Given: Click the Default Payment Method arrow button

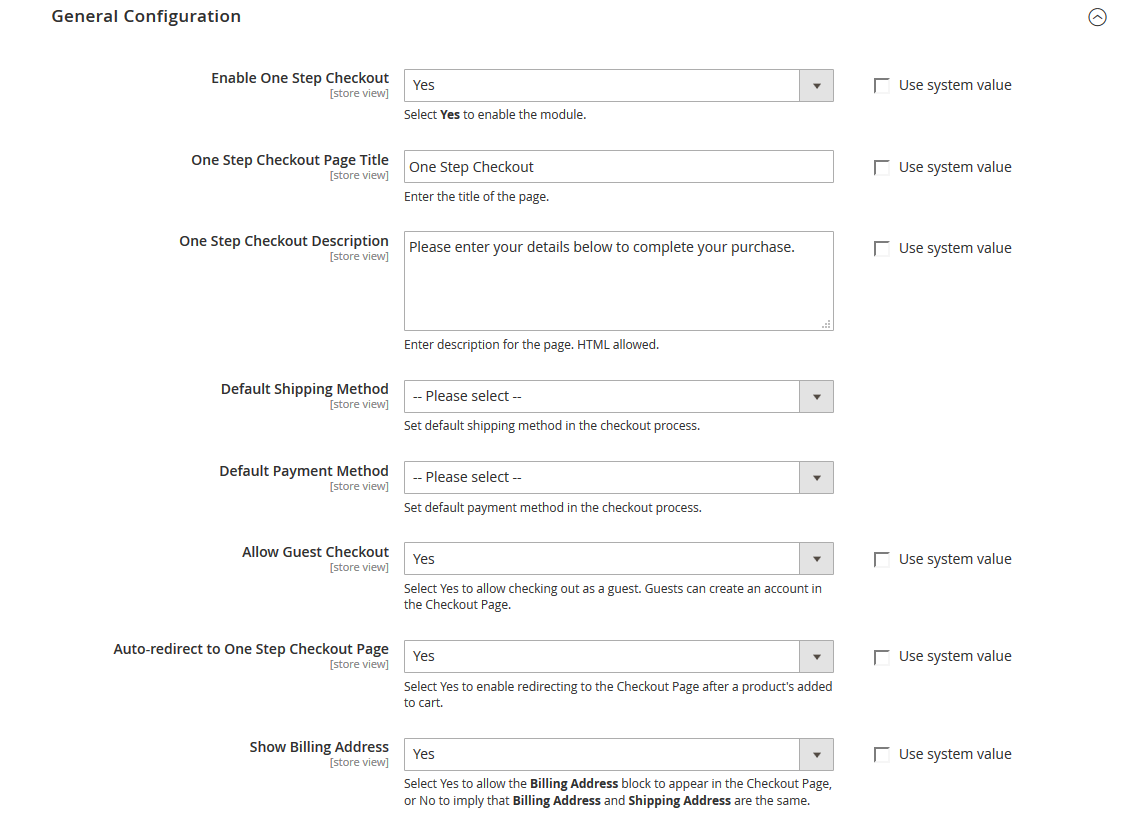Looking at the screenshot, I should click(816, 478).
